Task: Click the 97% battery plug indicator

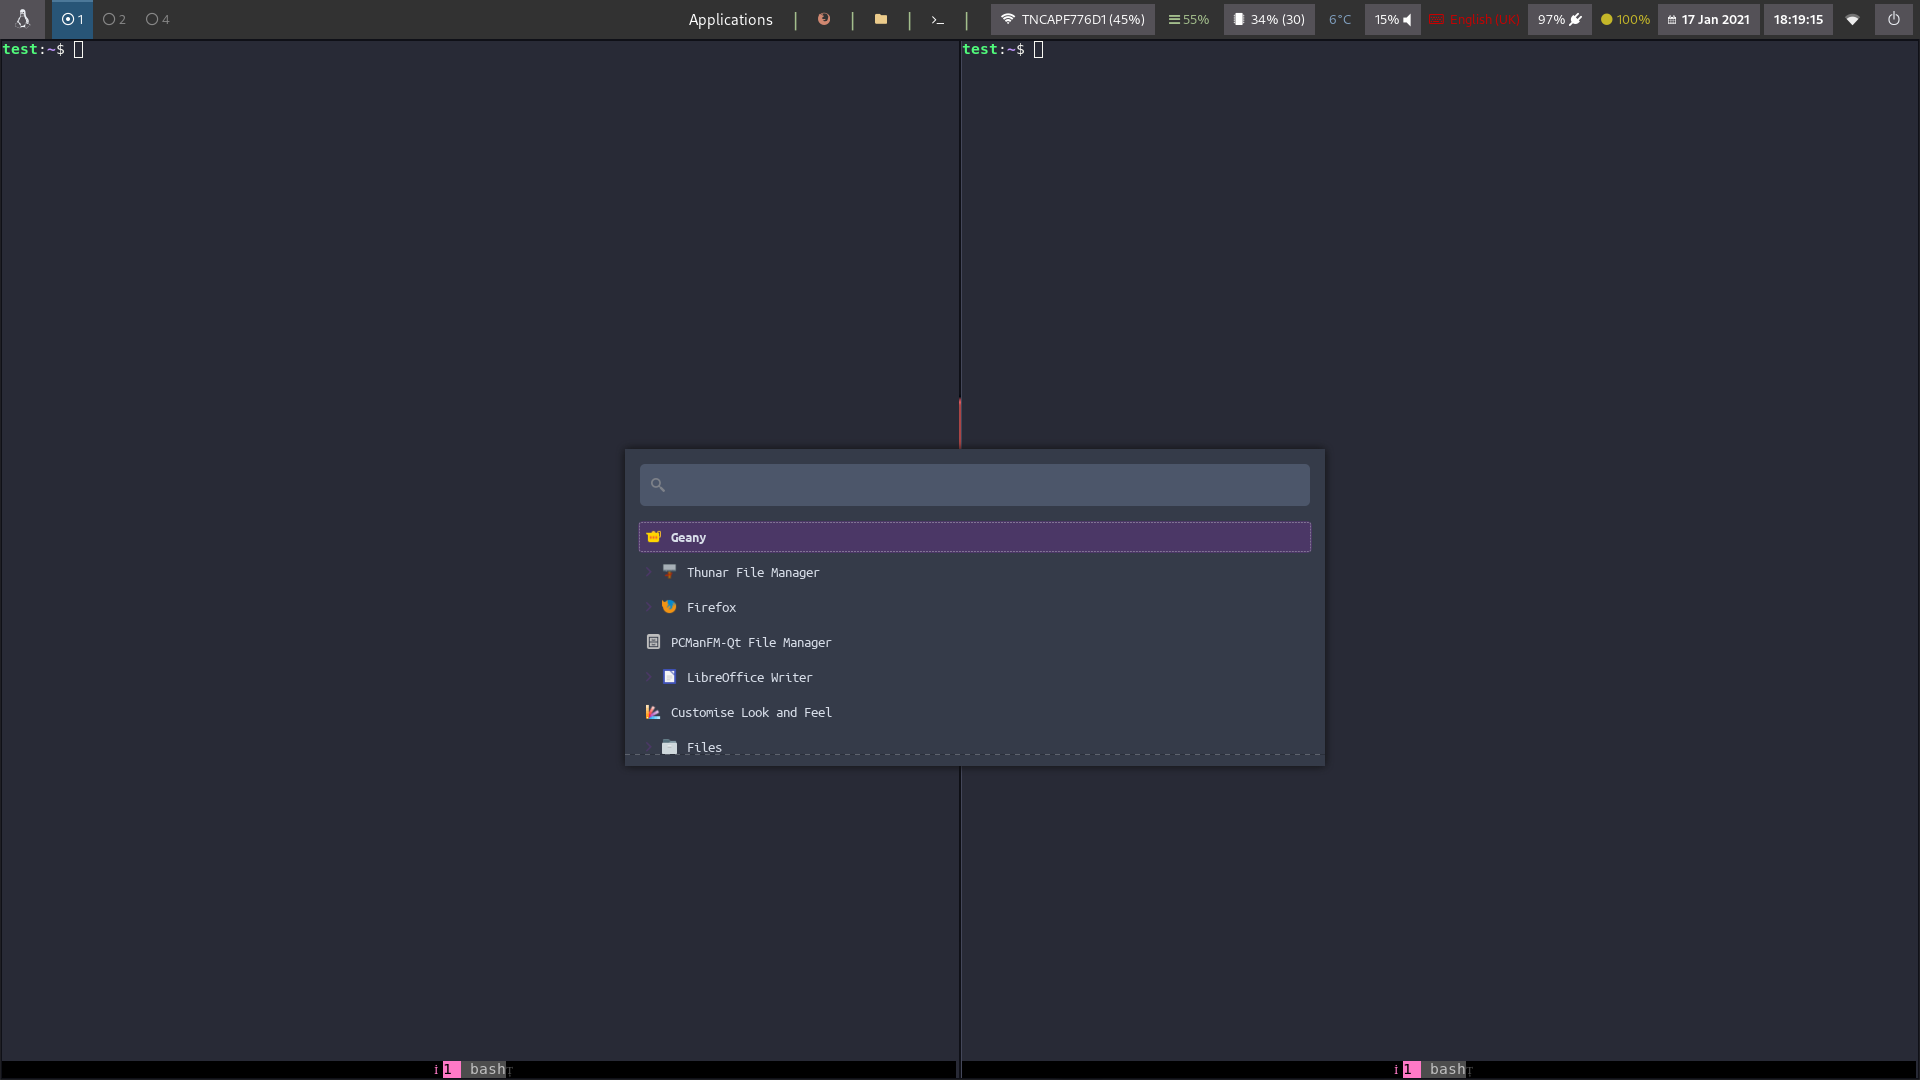Action: click(x=1559, y=19)
